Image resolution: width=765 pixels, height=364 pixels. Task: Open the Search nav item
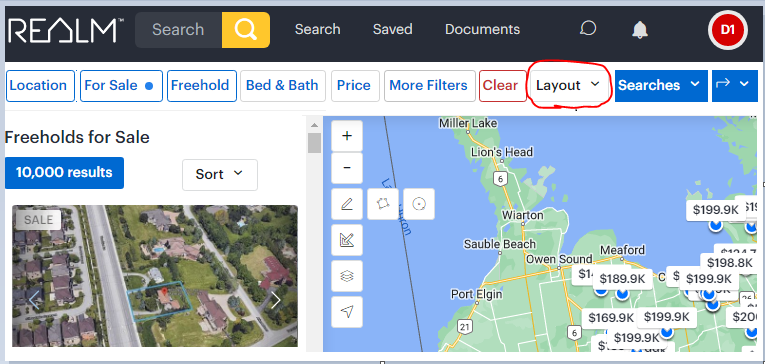click(x=318, y=29)
